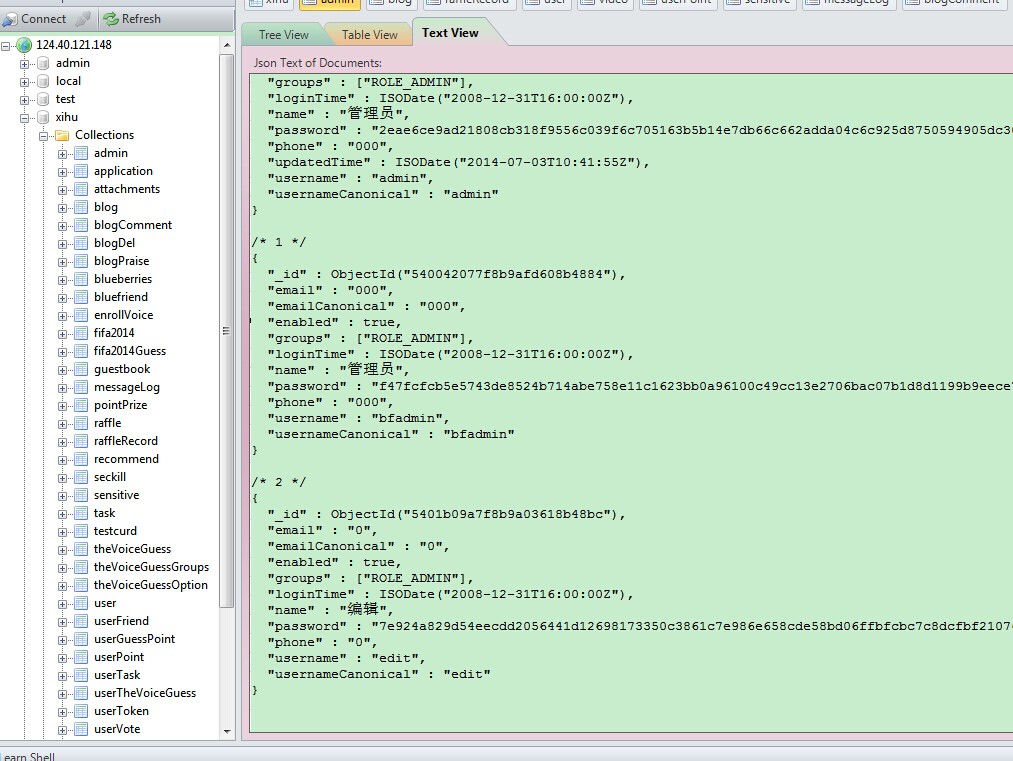Click the userToken collection table icon

click(x=81, y=711)
